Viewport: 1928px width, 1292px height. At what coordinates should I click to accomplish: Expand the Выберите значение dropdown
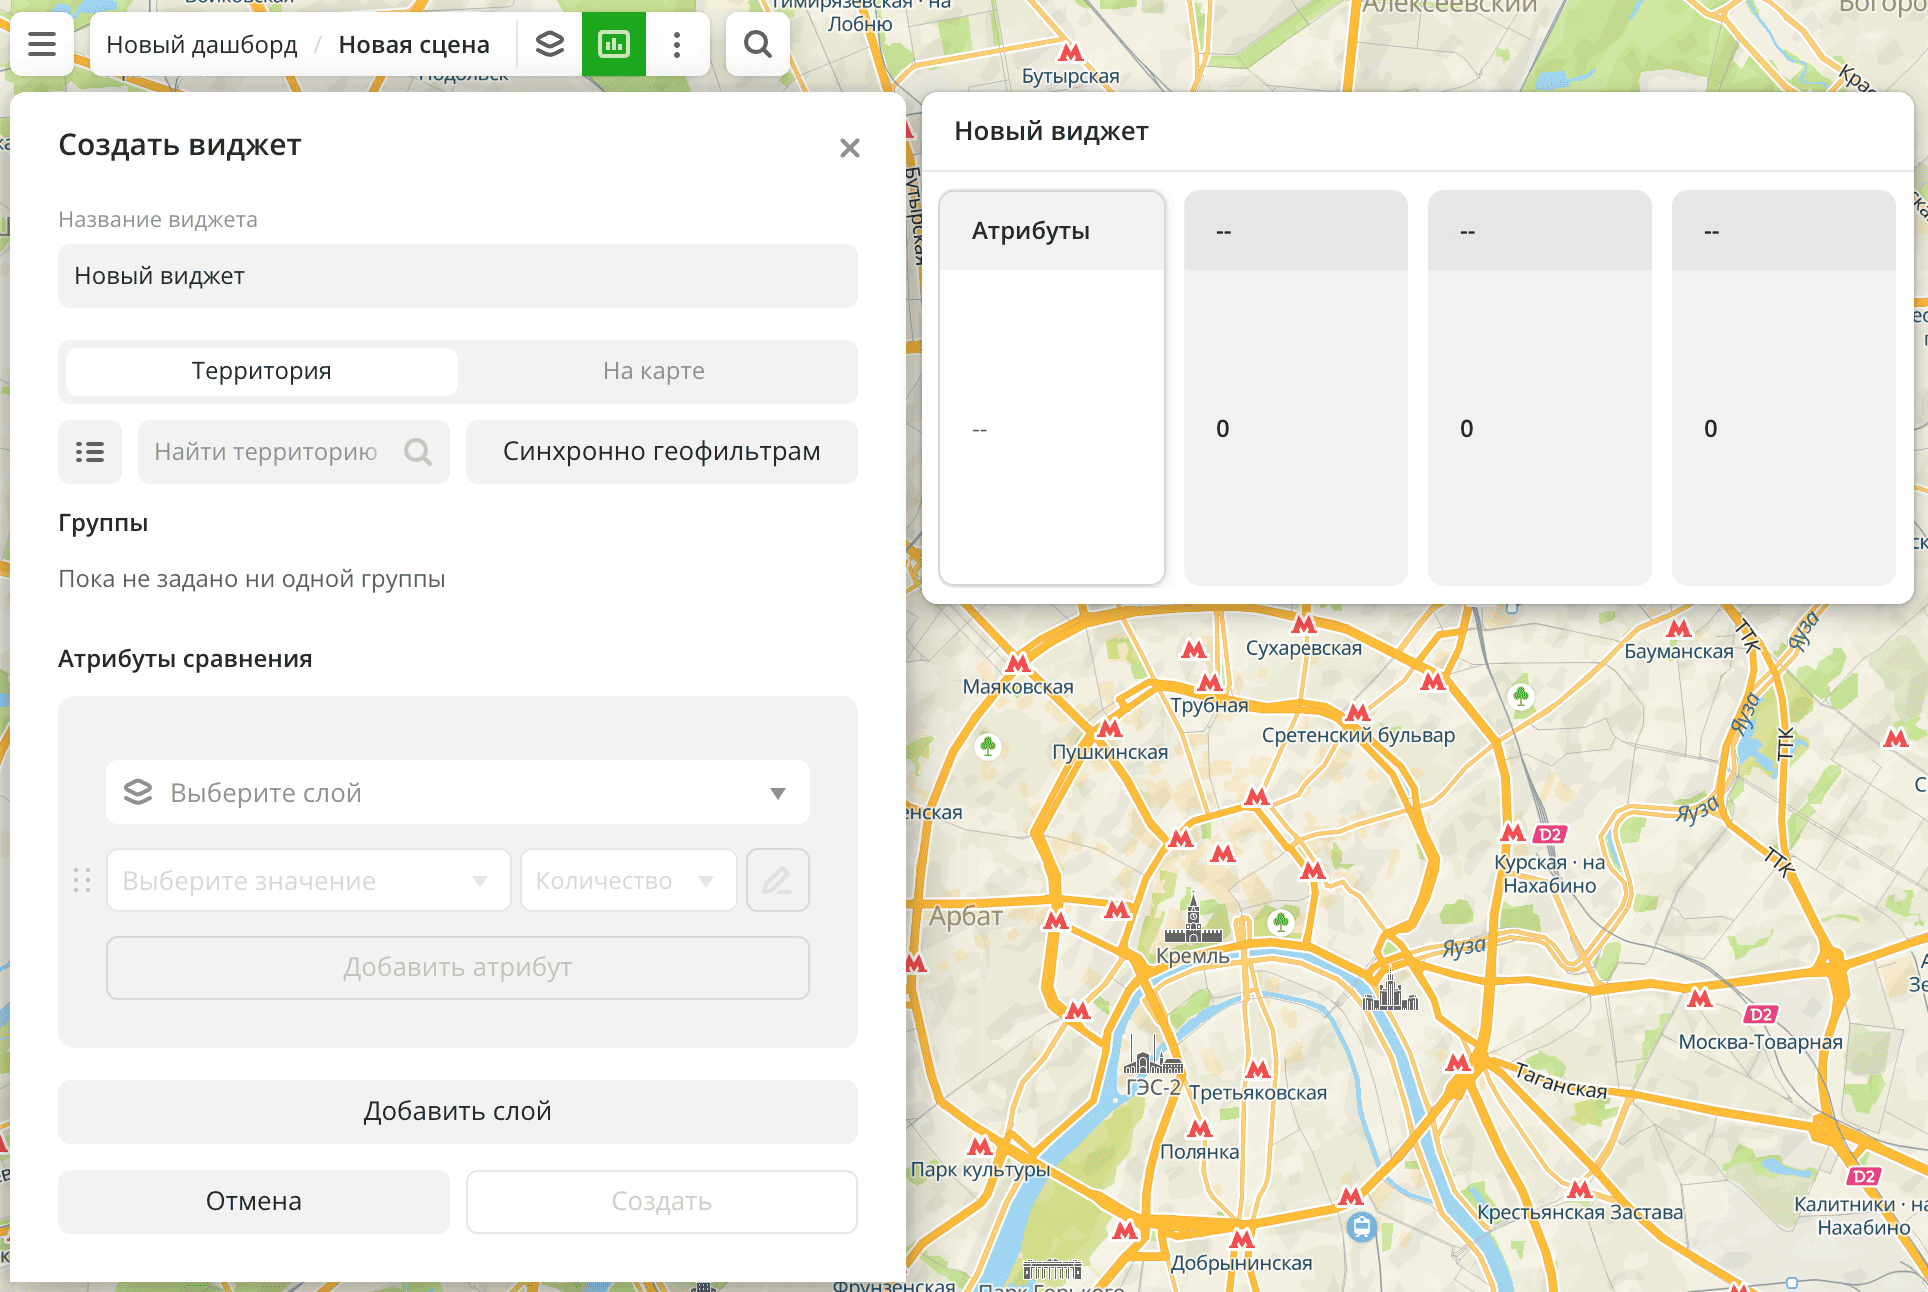pyautogui.click(x=309, y=880)
